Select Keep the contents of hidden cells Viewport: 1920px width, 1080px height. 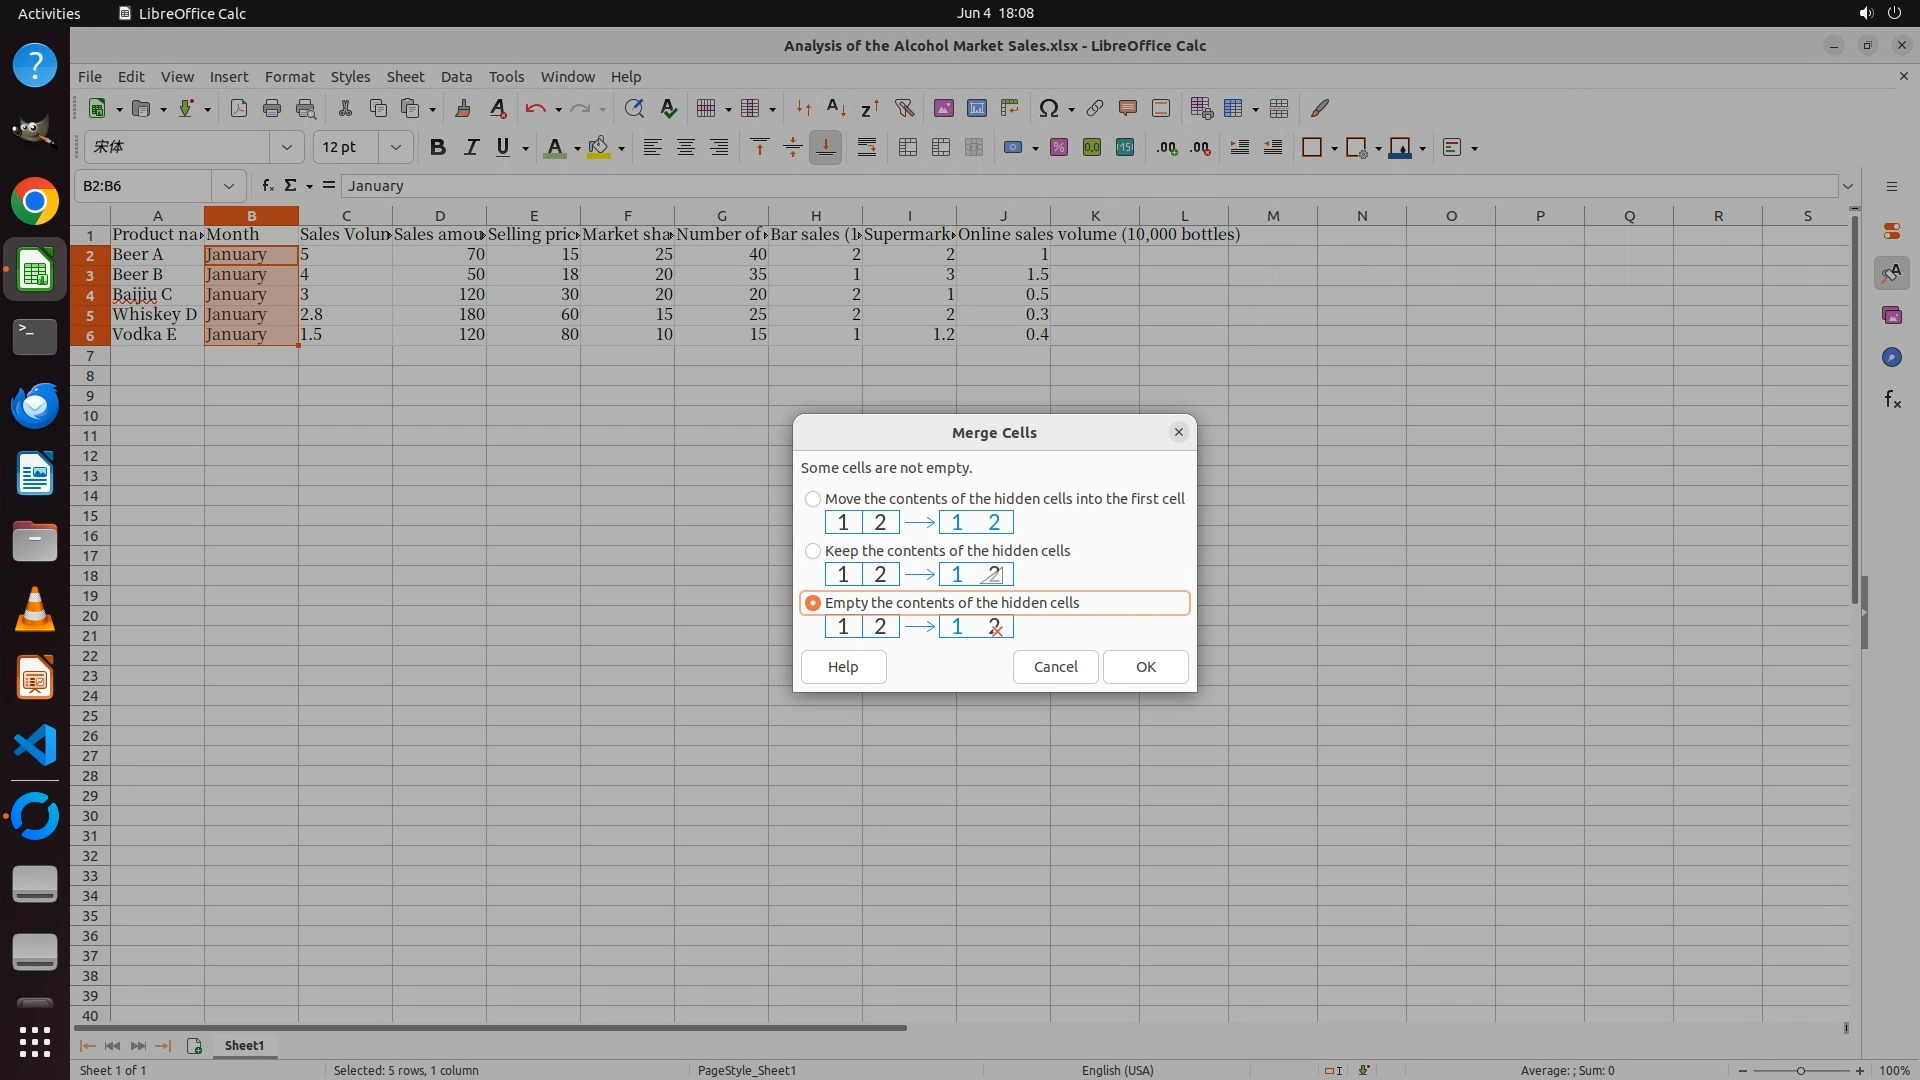click(x=813, y=551)
